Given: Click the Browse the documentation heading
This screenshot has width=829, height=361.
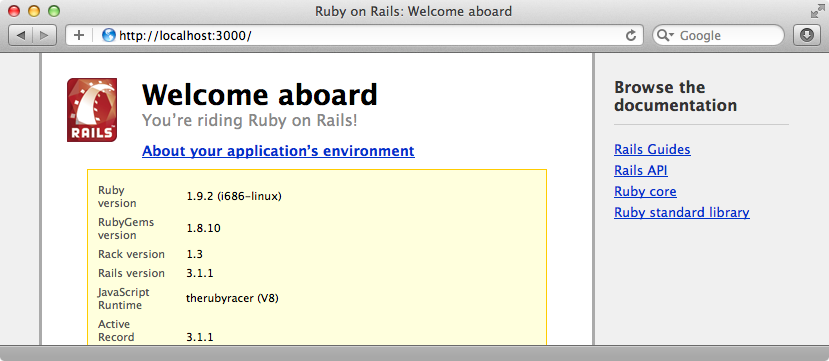Looking at the screenshot, I should (675, 96).
